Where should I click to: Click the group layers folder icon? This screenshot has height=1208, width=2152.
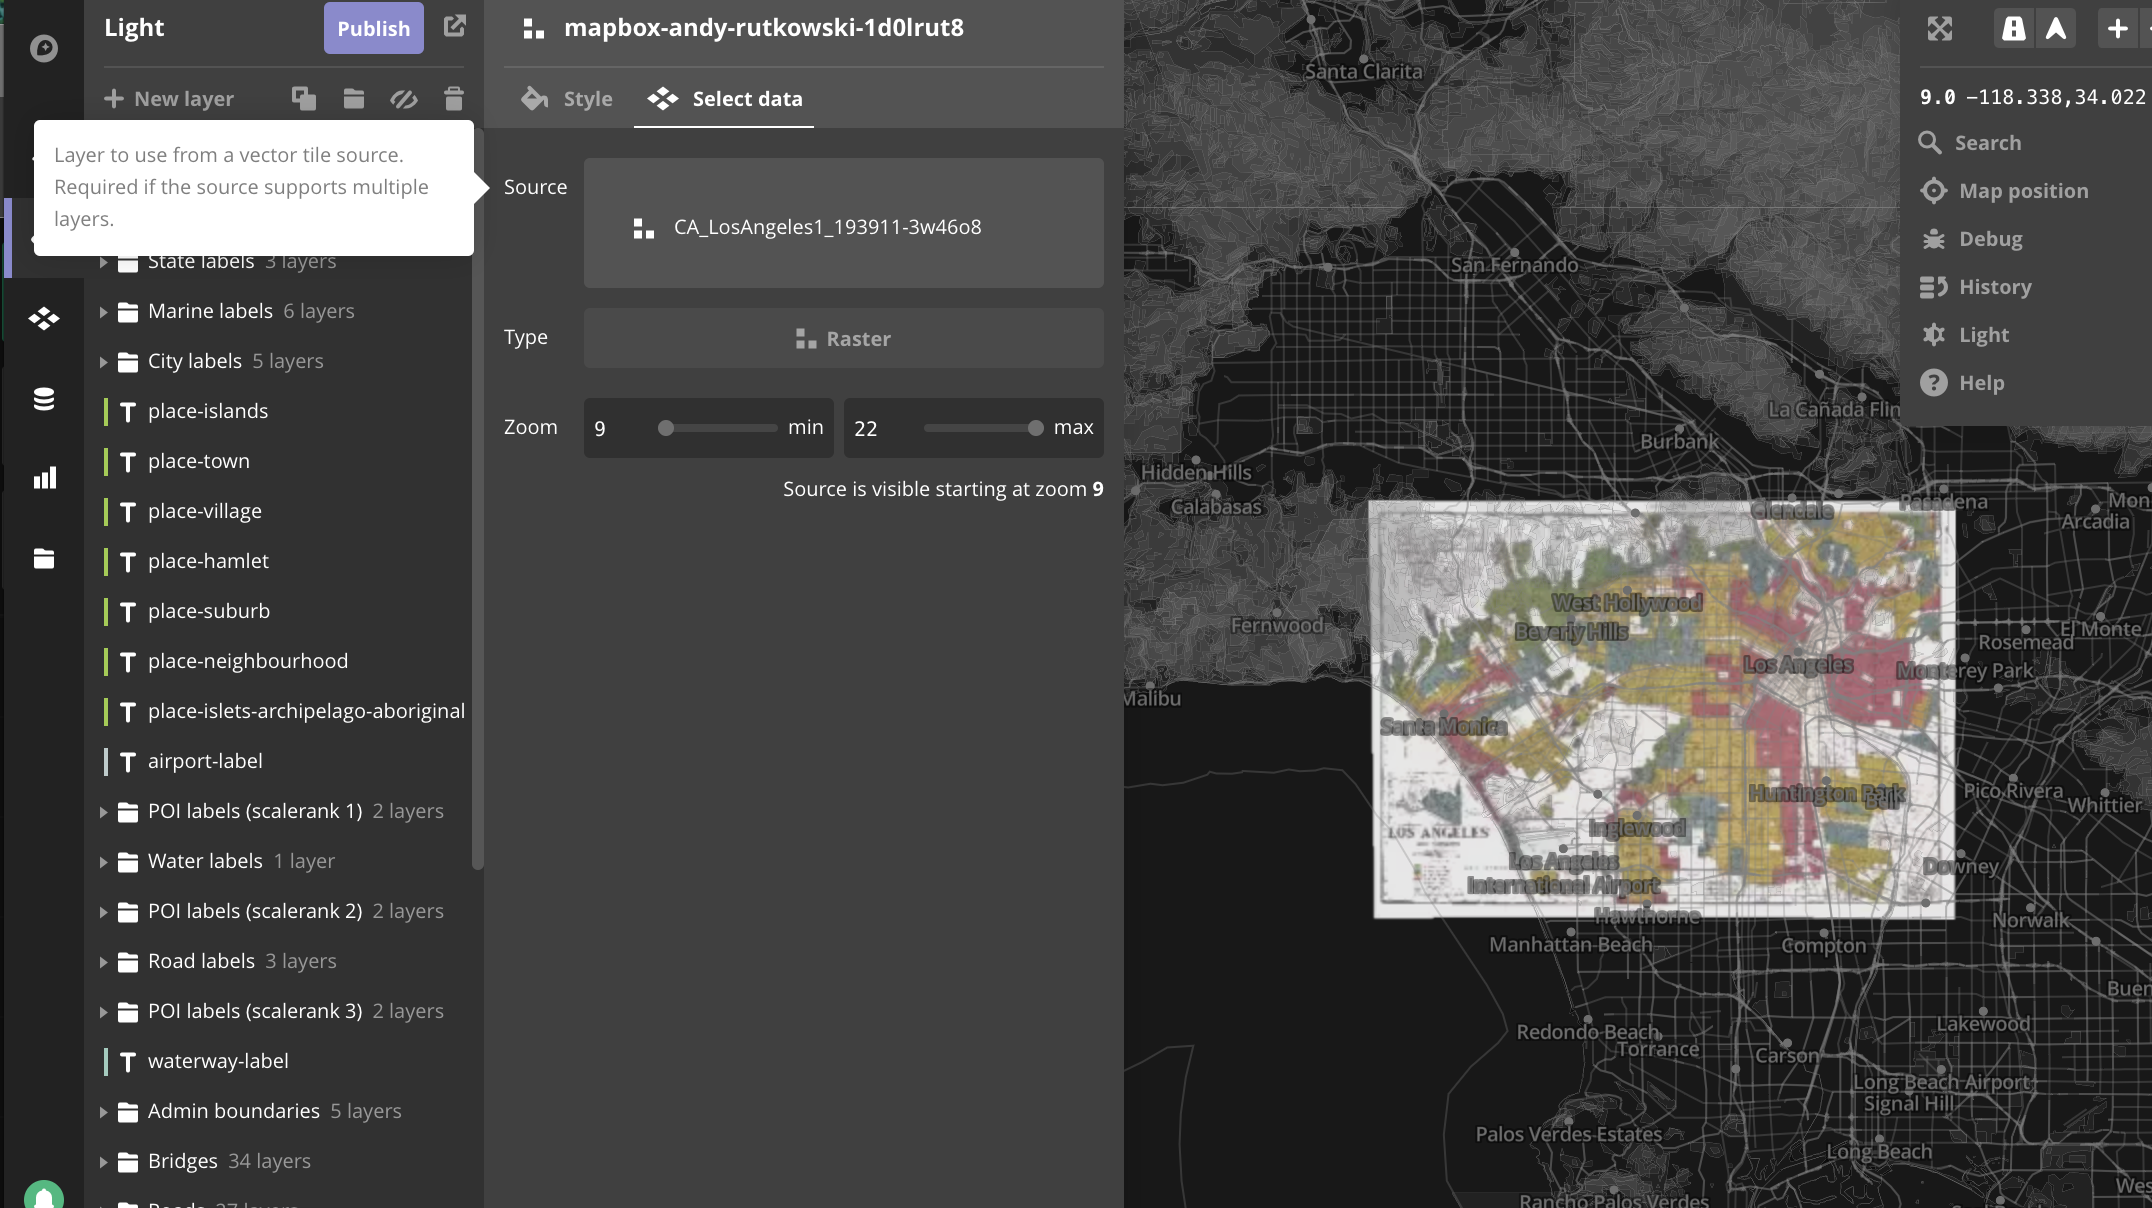click(354, 98)
